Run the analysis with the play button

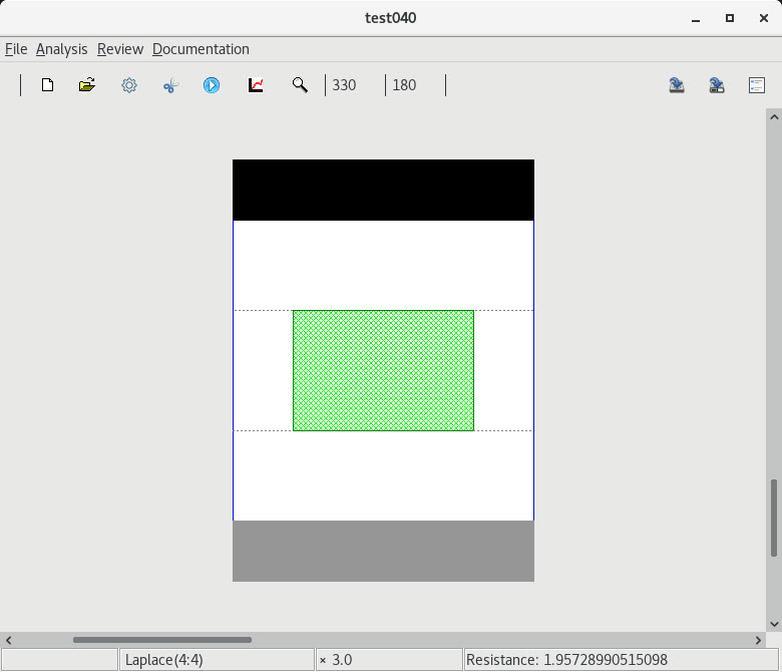tap(211, 85)
